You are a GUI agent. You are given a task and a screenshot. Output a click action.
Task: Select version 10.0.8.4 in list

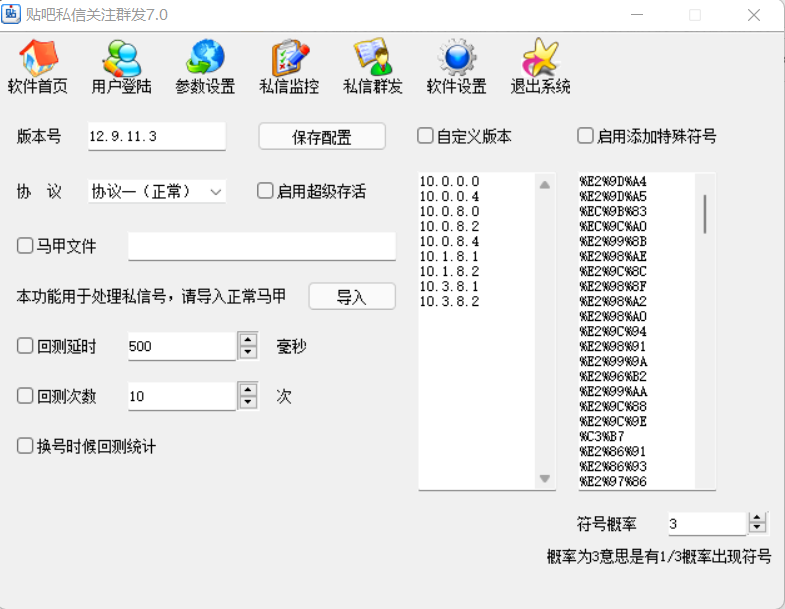449,241
